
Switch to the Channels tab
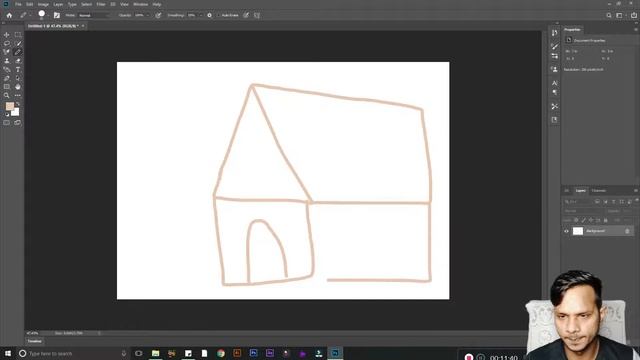pos(598,191)
